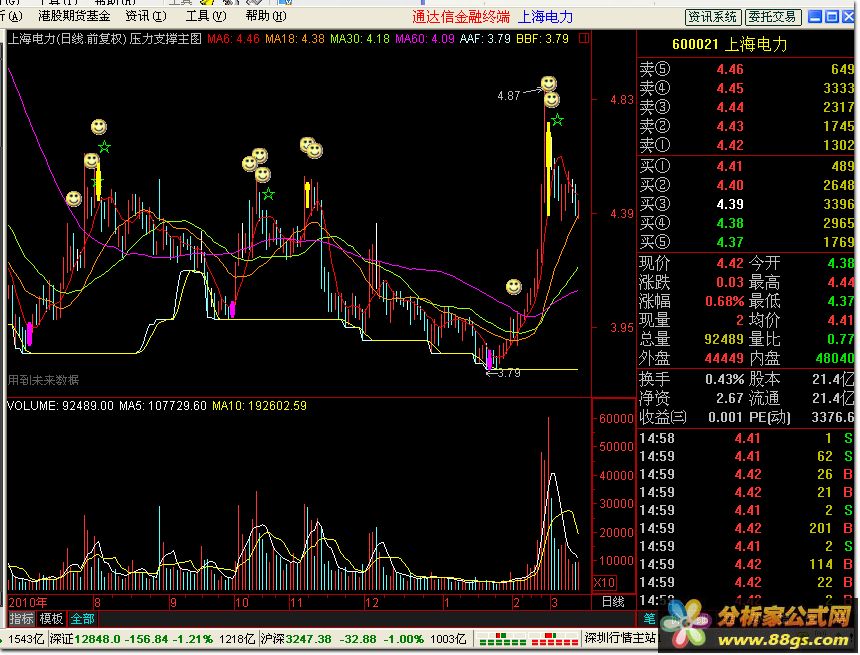Click the MA10: 192602.59 volume label
The width and height of the screenshot is (860, 655).
(x=259, y=406)
